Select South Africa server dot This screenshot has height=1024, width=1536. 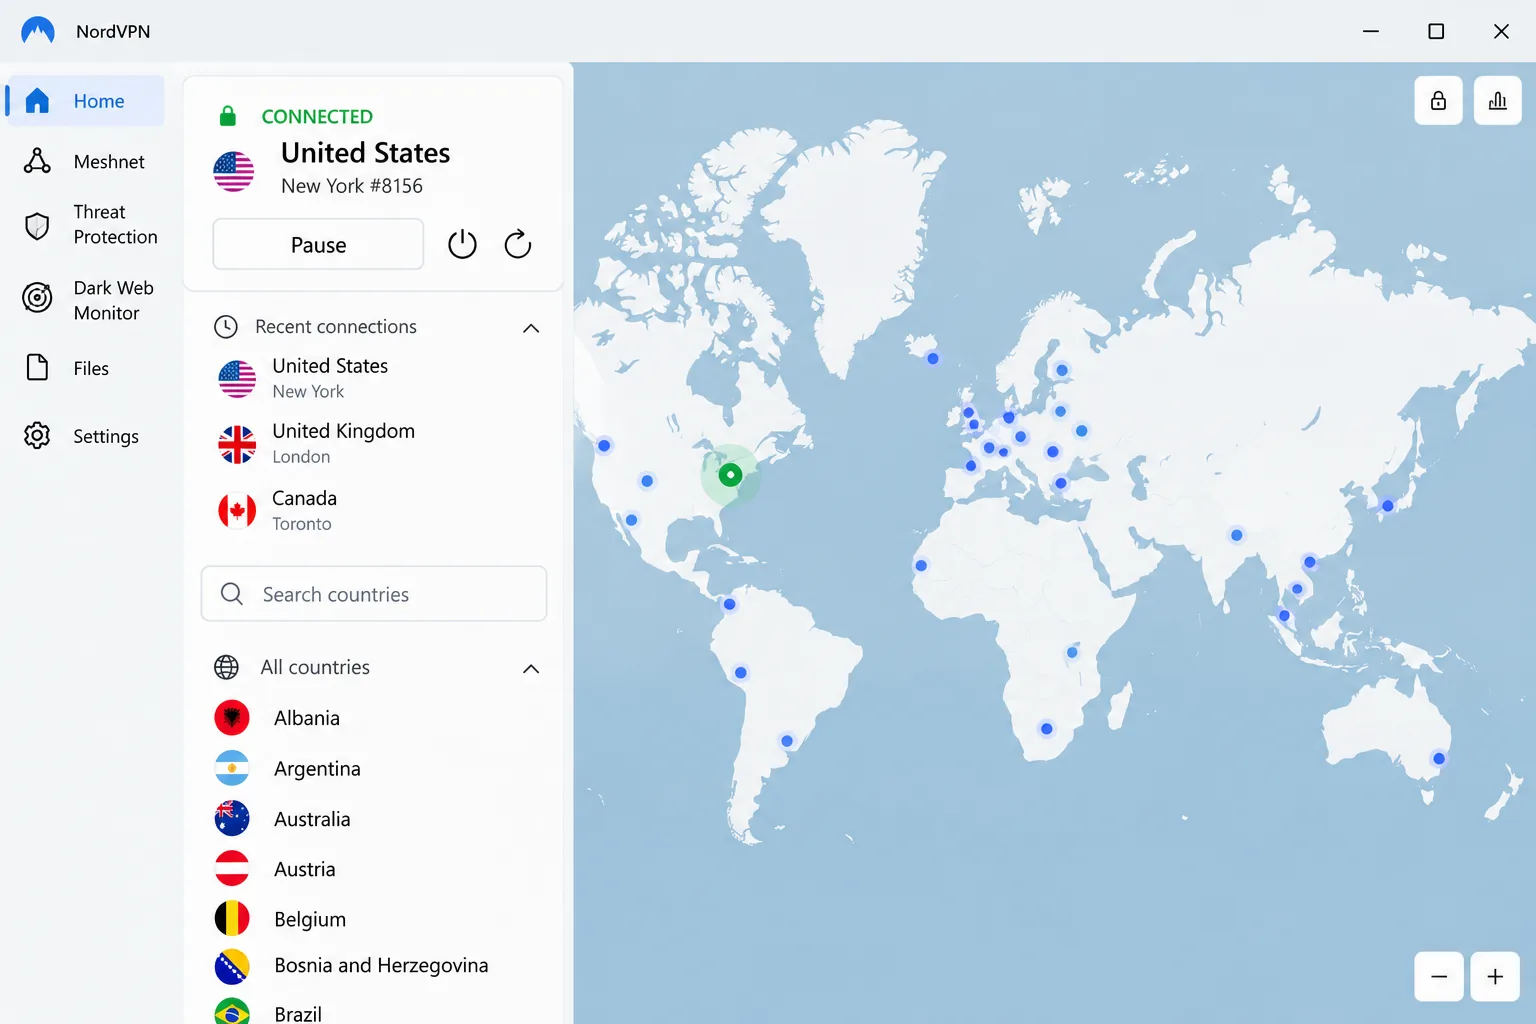pyautogui.click(x=1047, y=729)
